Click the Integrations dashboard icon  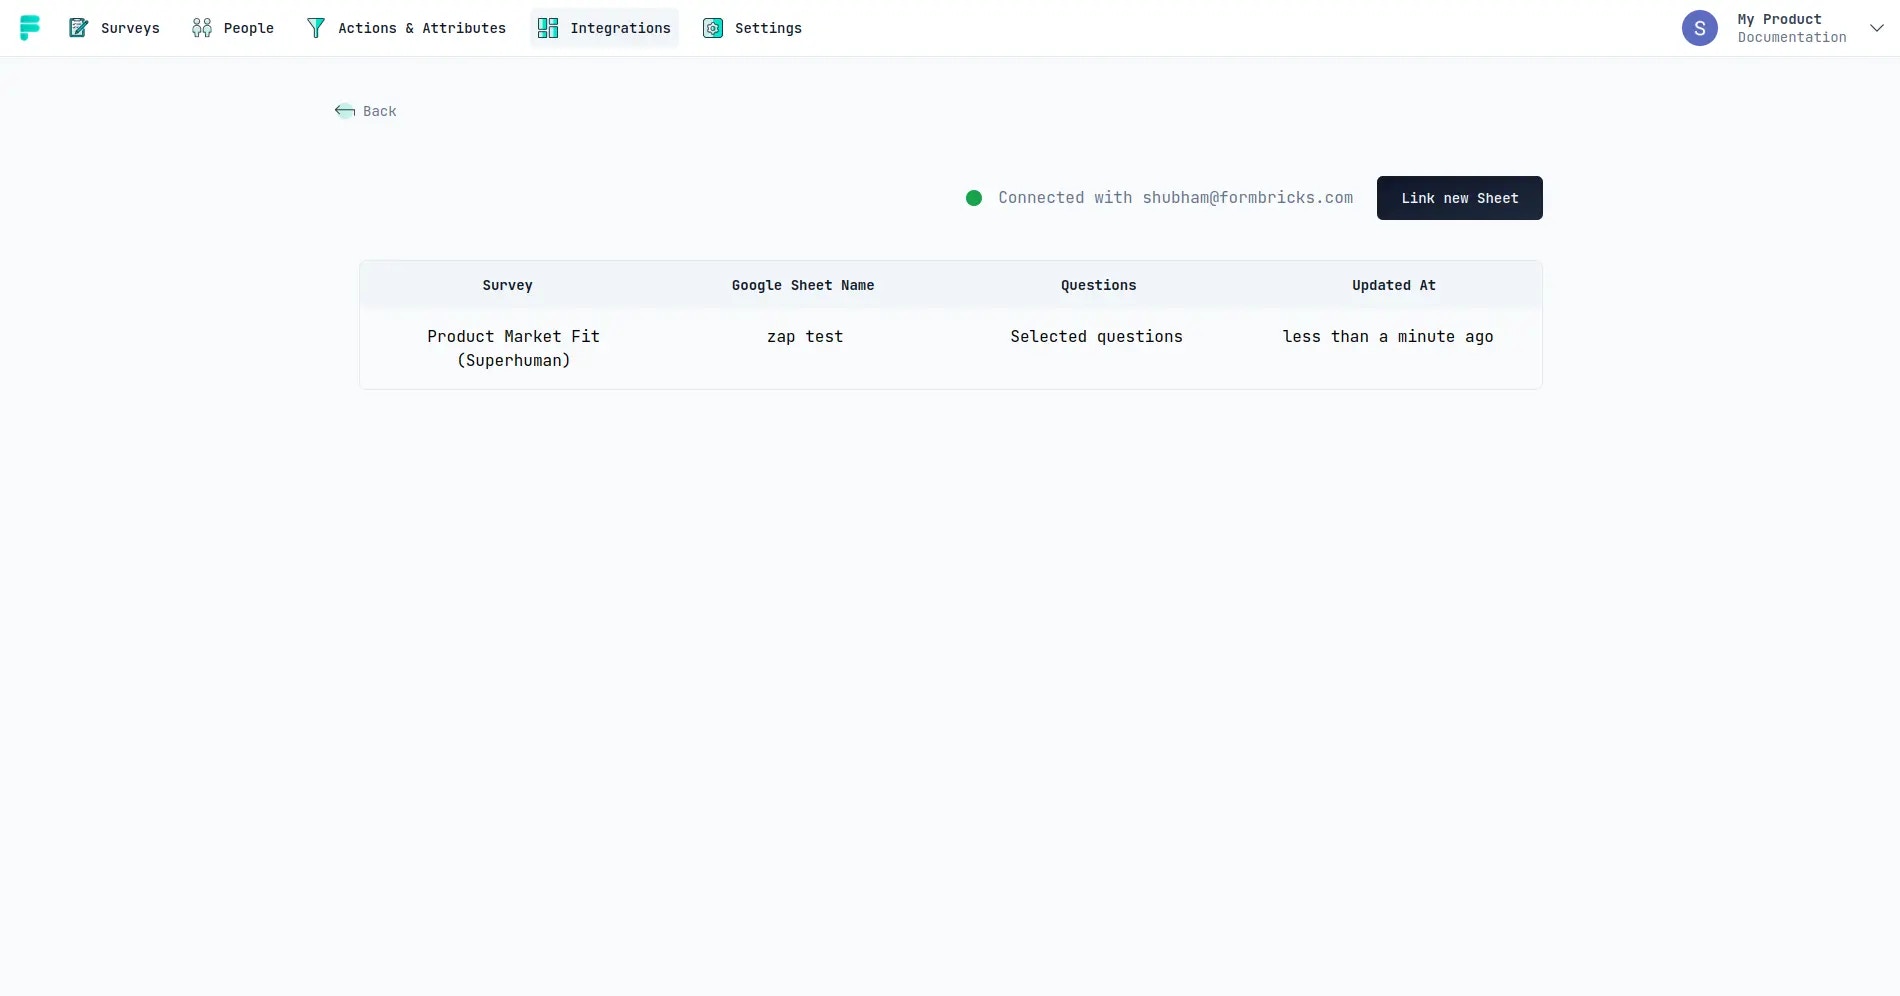[x=548, y=28]
